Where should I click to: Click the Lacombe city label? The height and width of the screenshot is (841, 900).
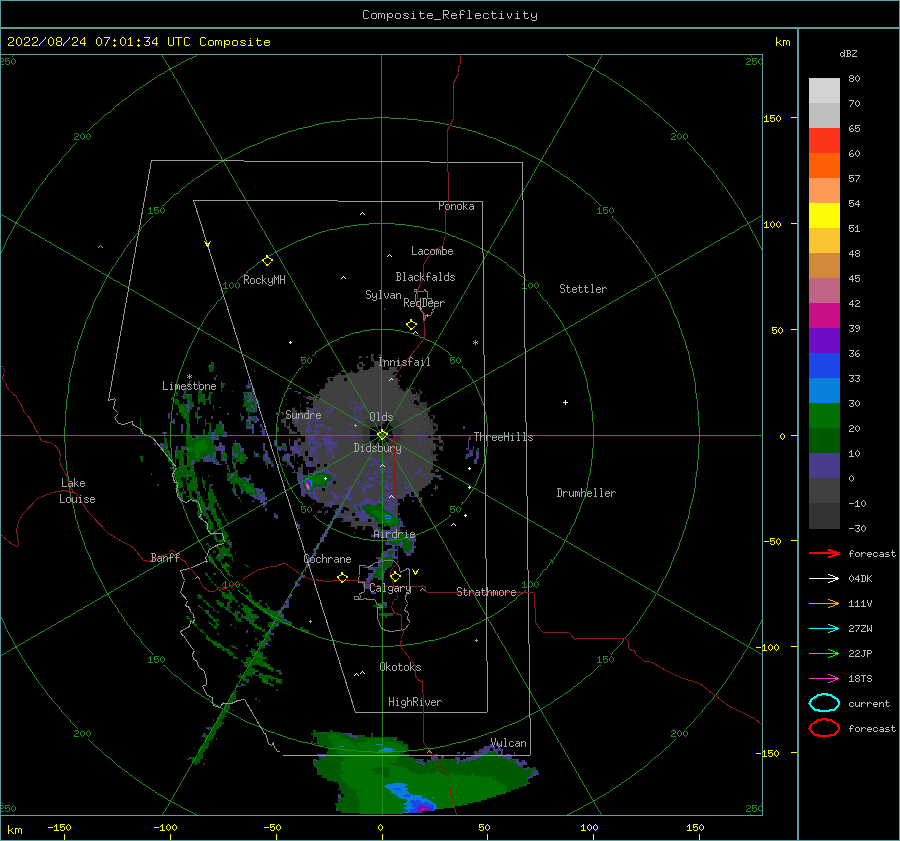pos(432,251)
